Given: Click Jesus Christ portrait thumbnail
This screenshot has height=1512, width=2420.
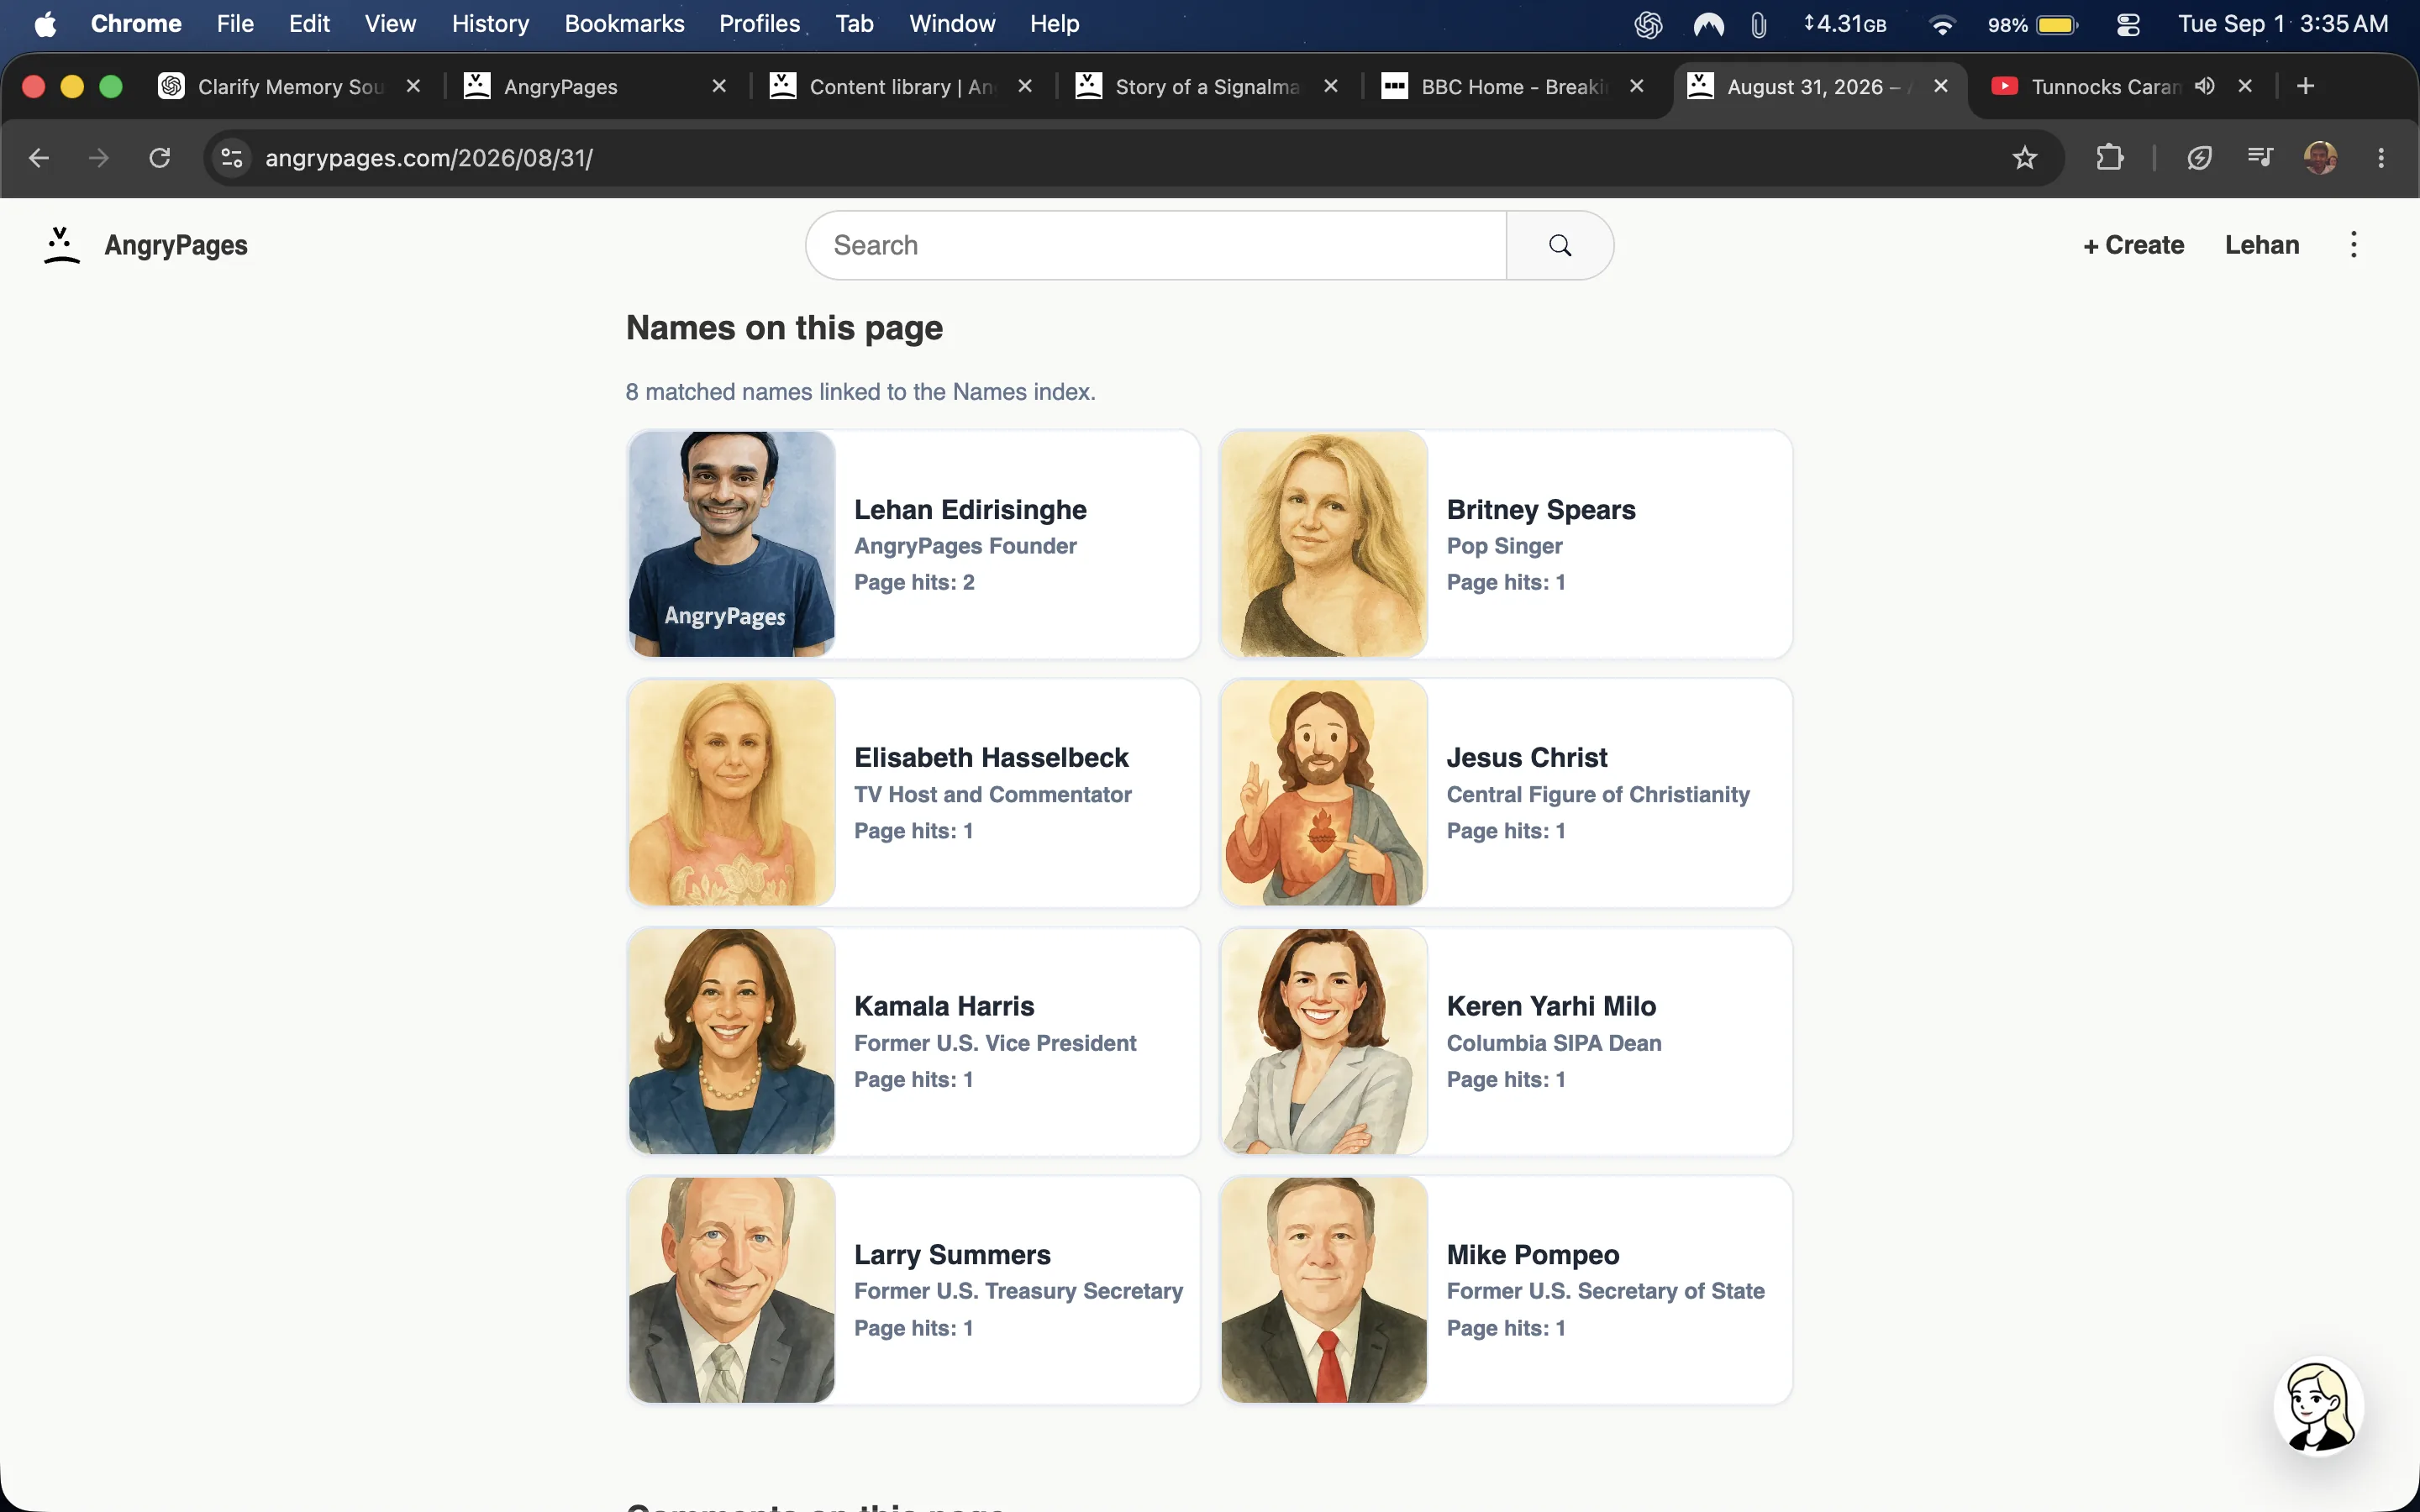Looking at the screenshot, I should click(1324, 793).
